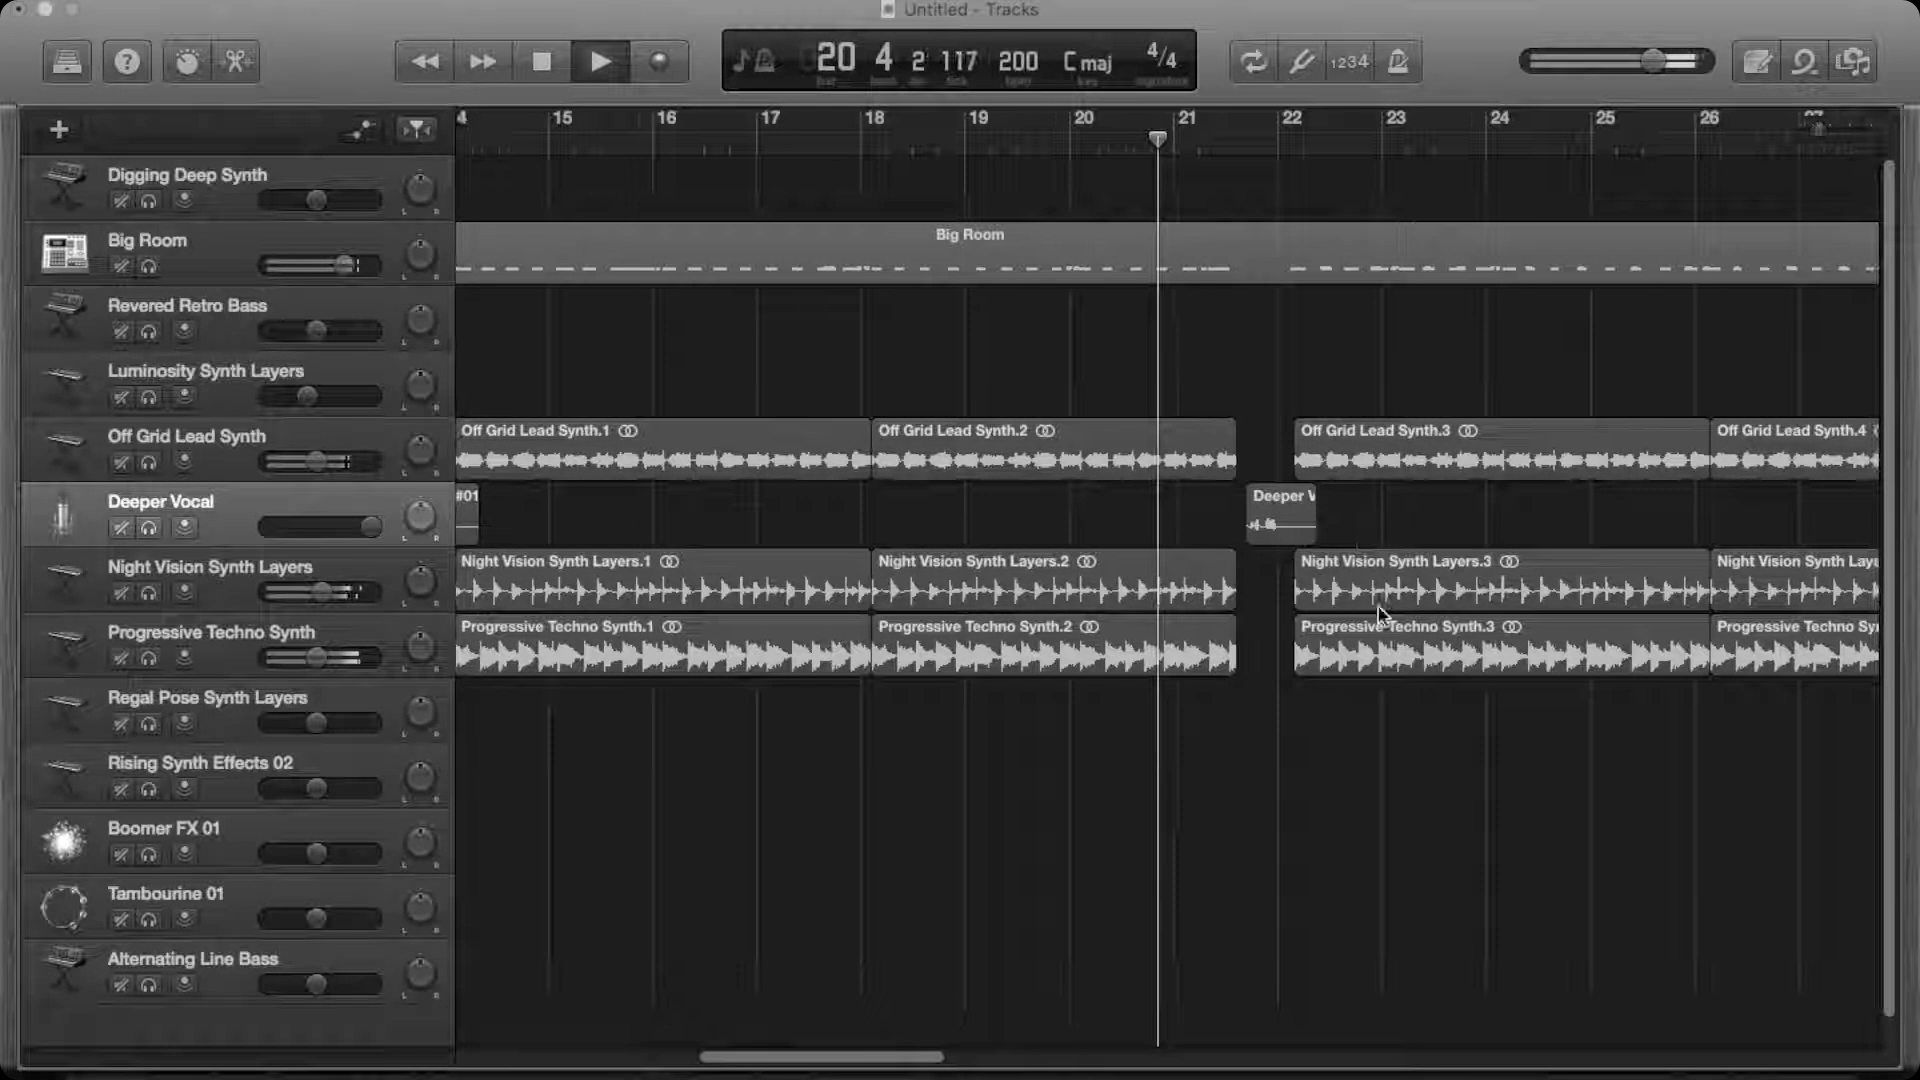Open the LCD display mode selector

tap(753, 62)
